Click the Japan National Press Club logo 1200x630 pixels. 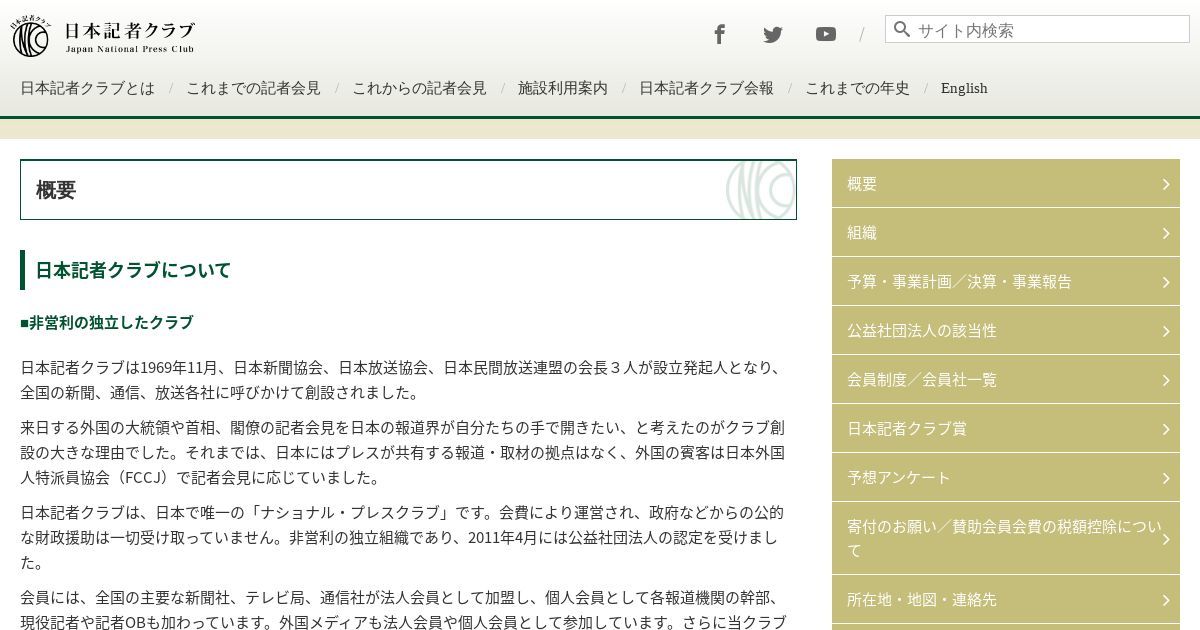point(103,36)
